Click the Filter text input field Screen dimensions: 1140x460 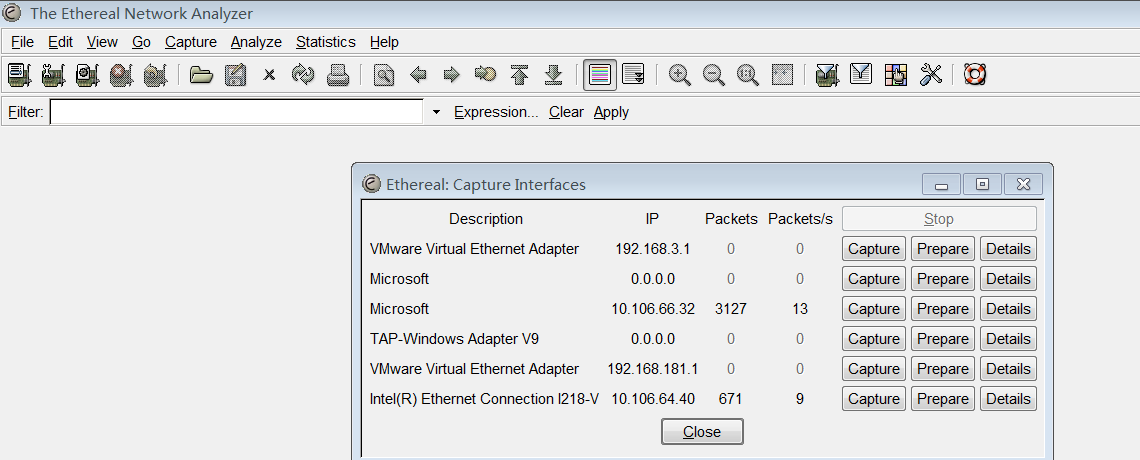pos(236,112)
